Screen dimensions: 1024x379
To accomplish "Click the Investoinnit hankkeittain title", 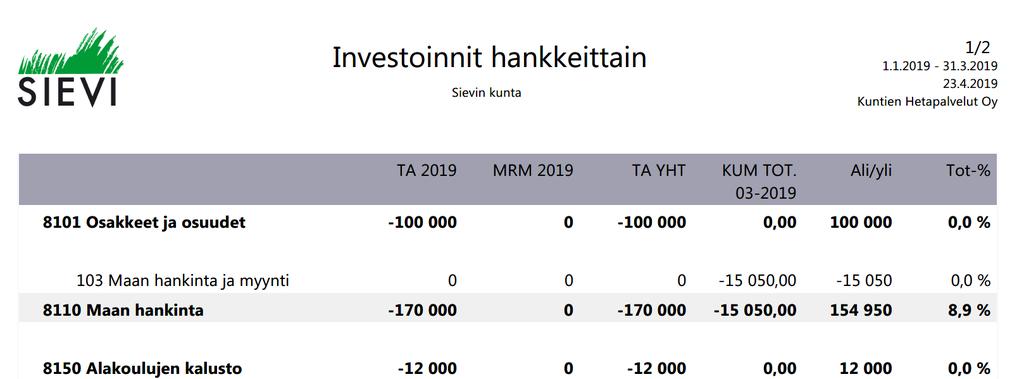I will [489, 58].
